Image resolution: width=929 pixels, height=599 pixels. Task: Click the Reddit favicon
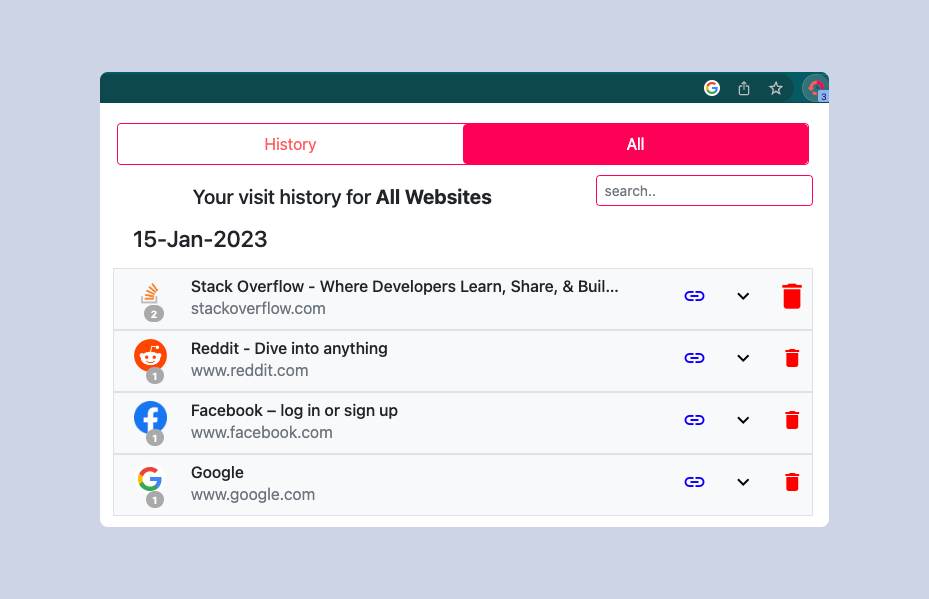click(x=150, y=355)
